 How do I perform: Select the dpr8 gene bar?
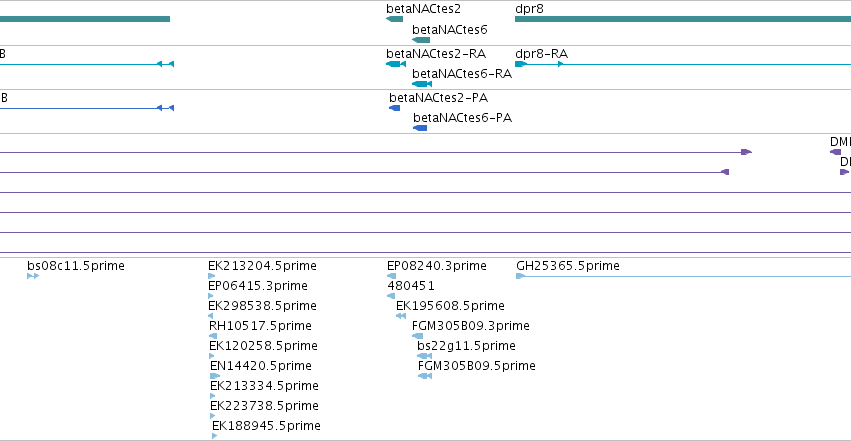[683, 19]
